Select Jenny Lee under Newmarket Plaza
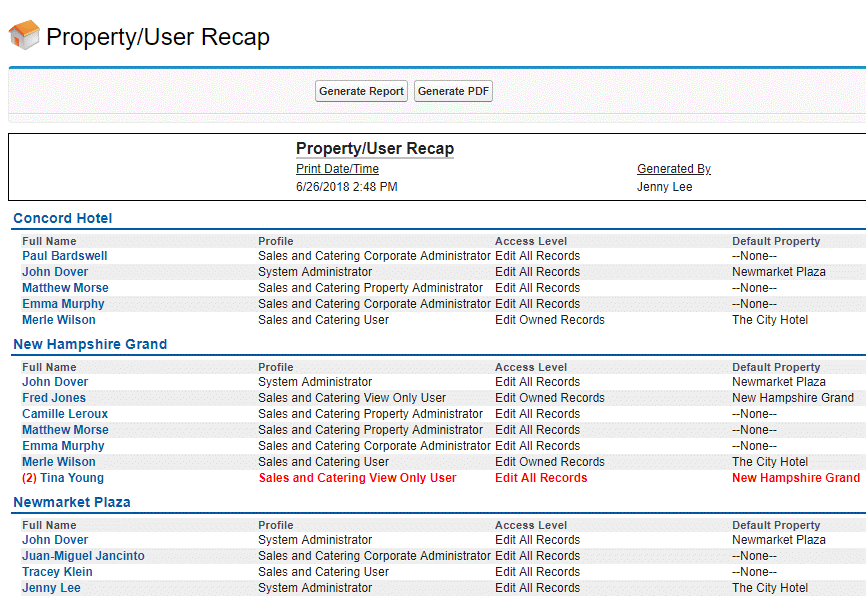This screenshot has height=596, width=866. pyautogui.click(x=51, y=588)
